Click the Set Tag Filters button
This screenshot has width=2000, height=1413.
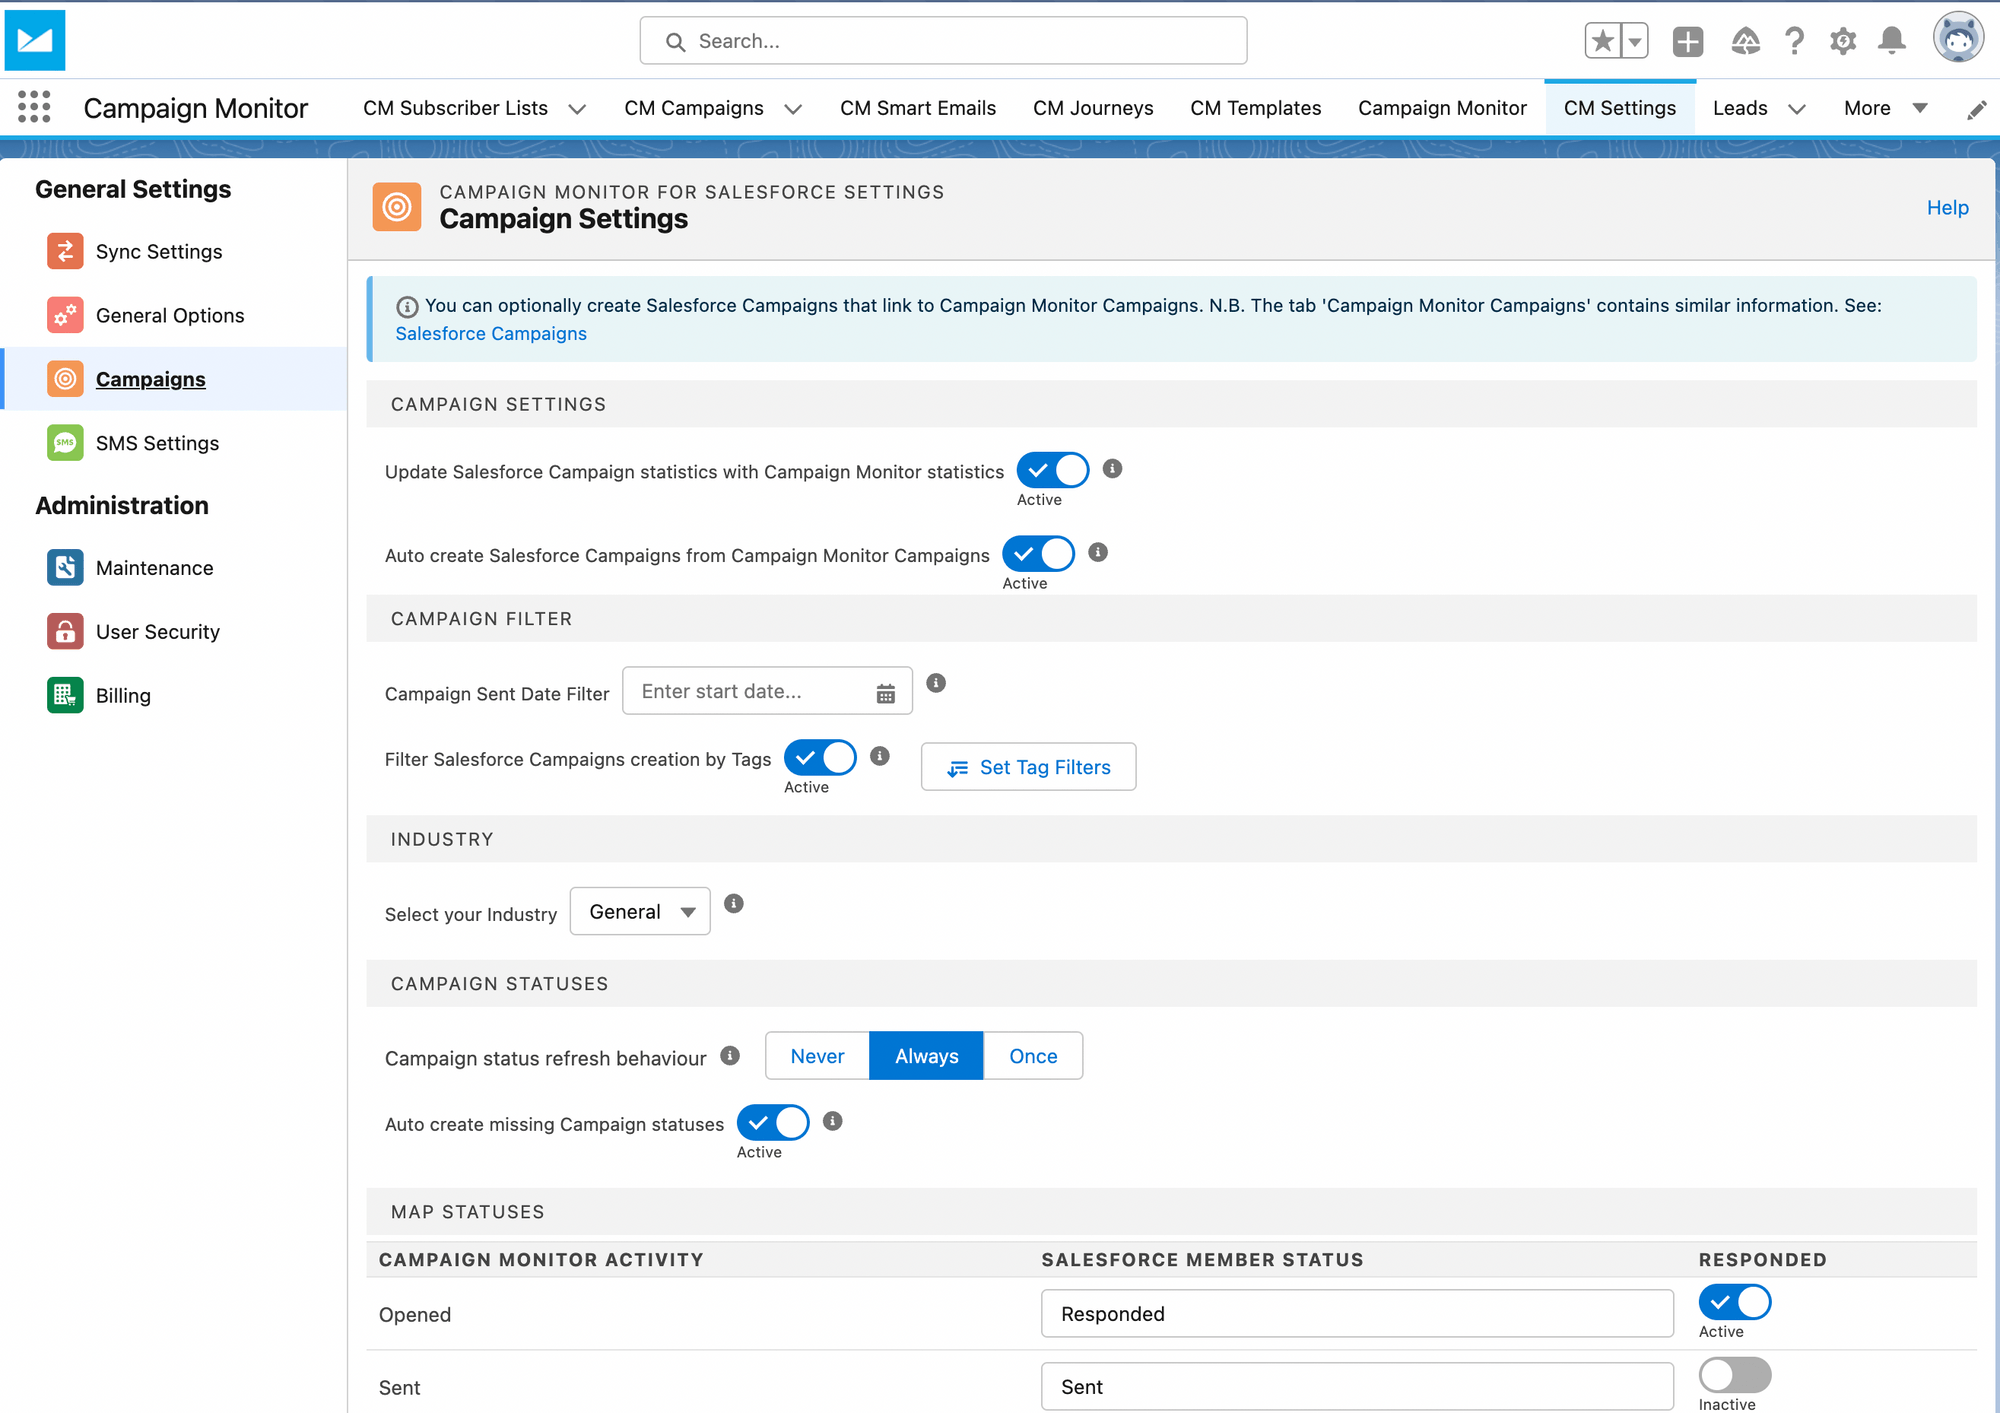point(1028,767)
